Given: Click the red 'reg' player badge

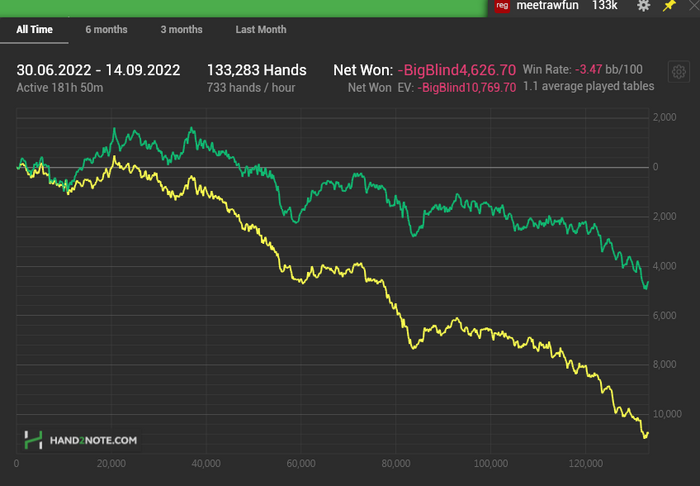Looking at the screenshot, I should [502, 6].
